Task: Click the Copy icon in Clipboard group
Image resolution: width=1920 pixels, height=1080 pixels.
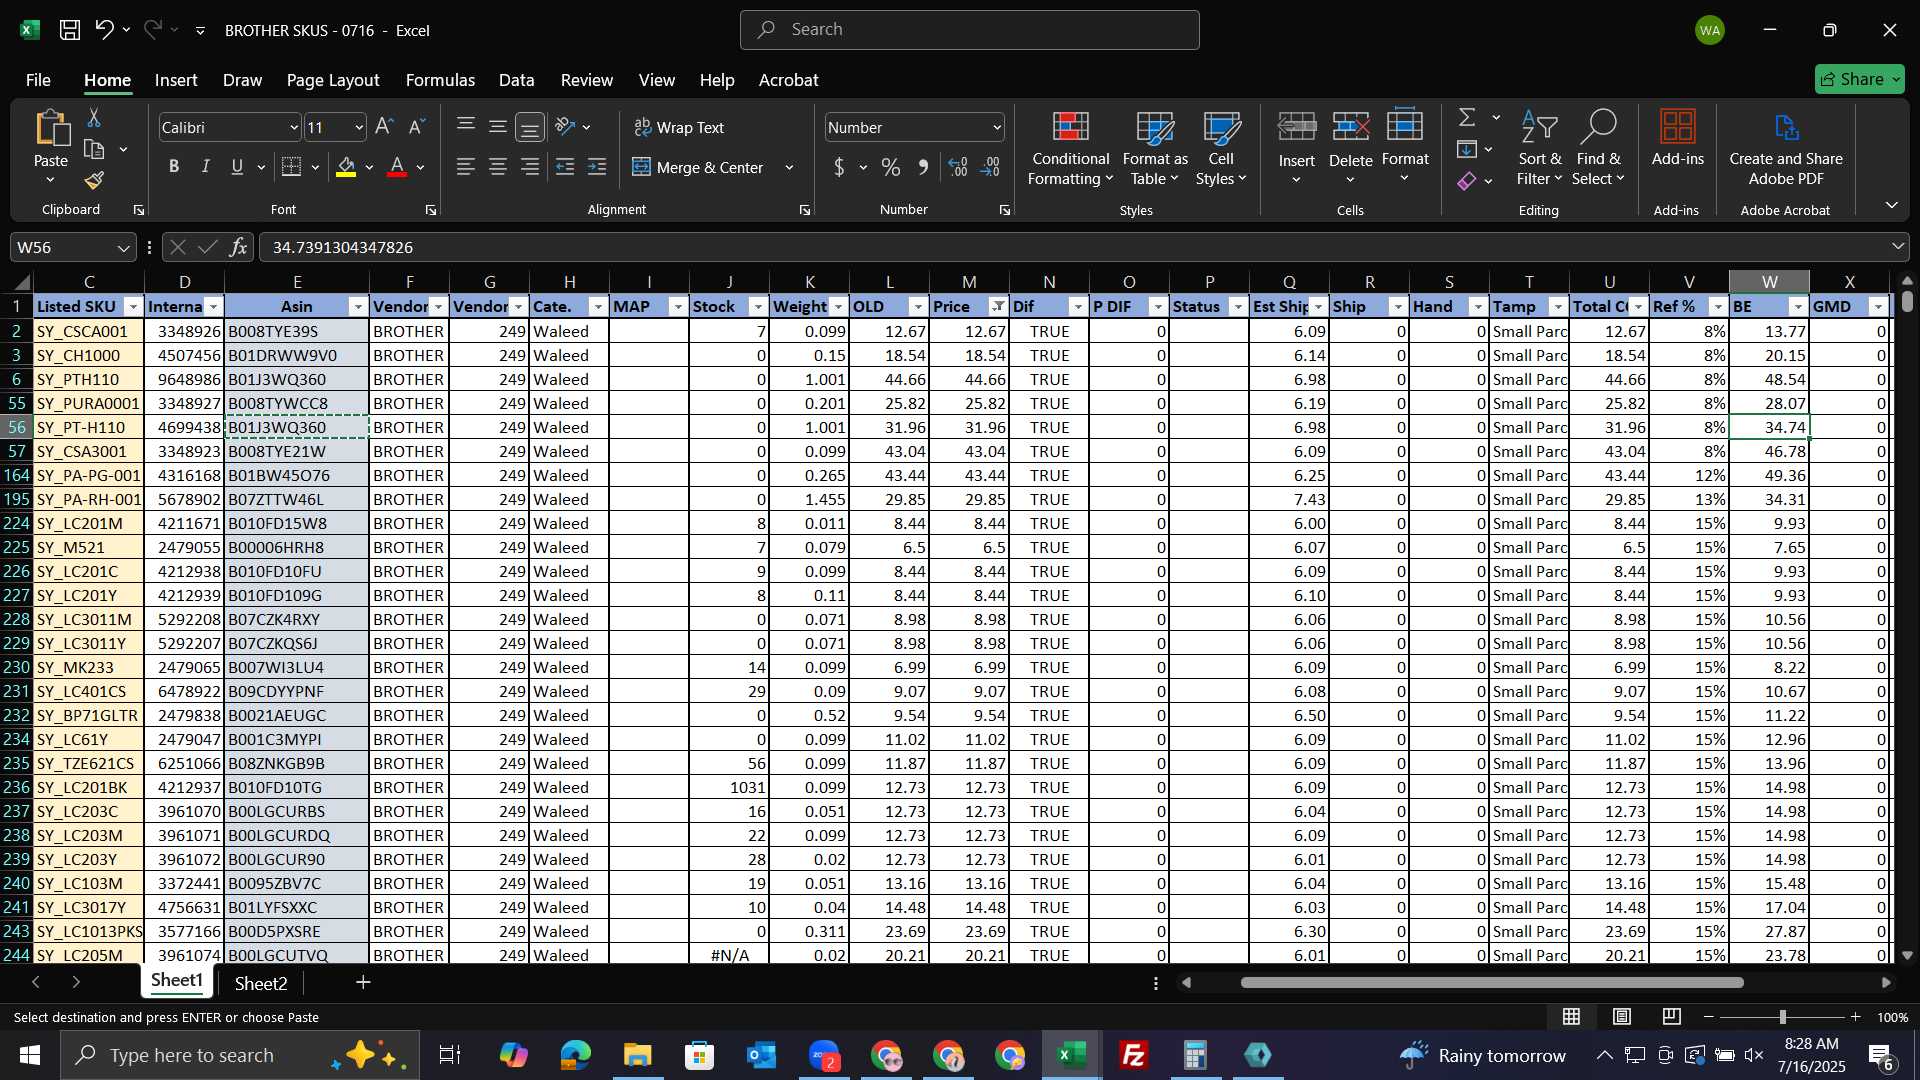Action: [94, 150]
